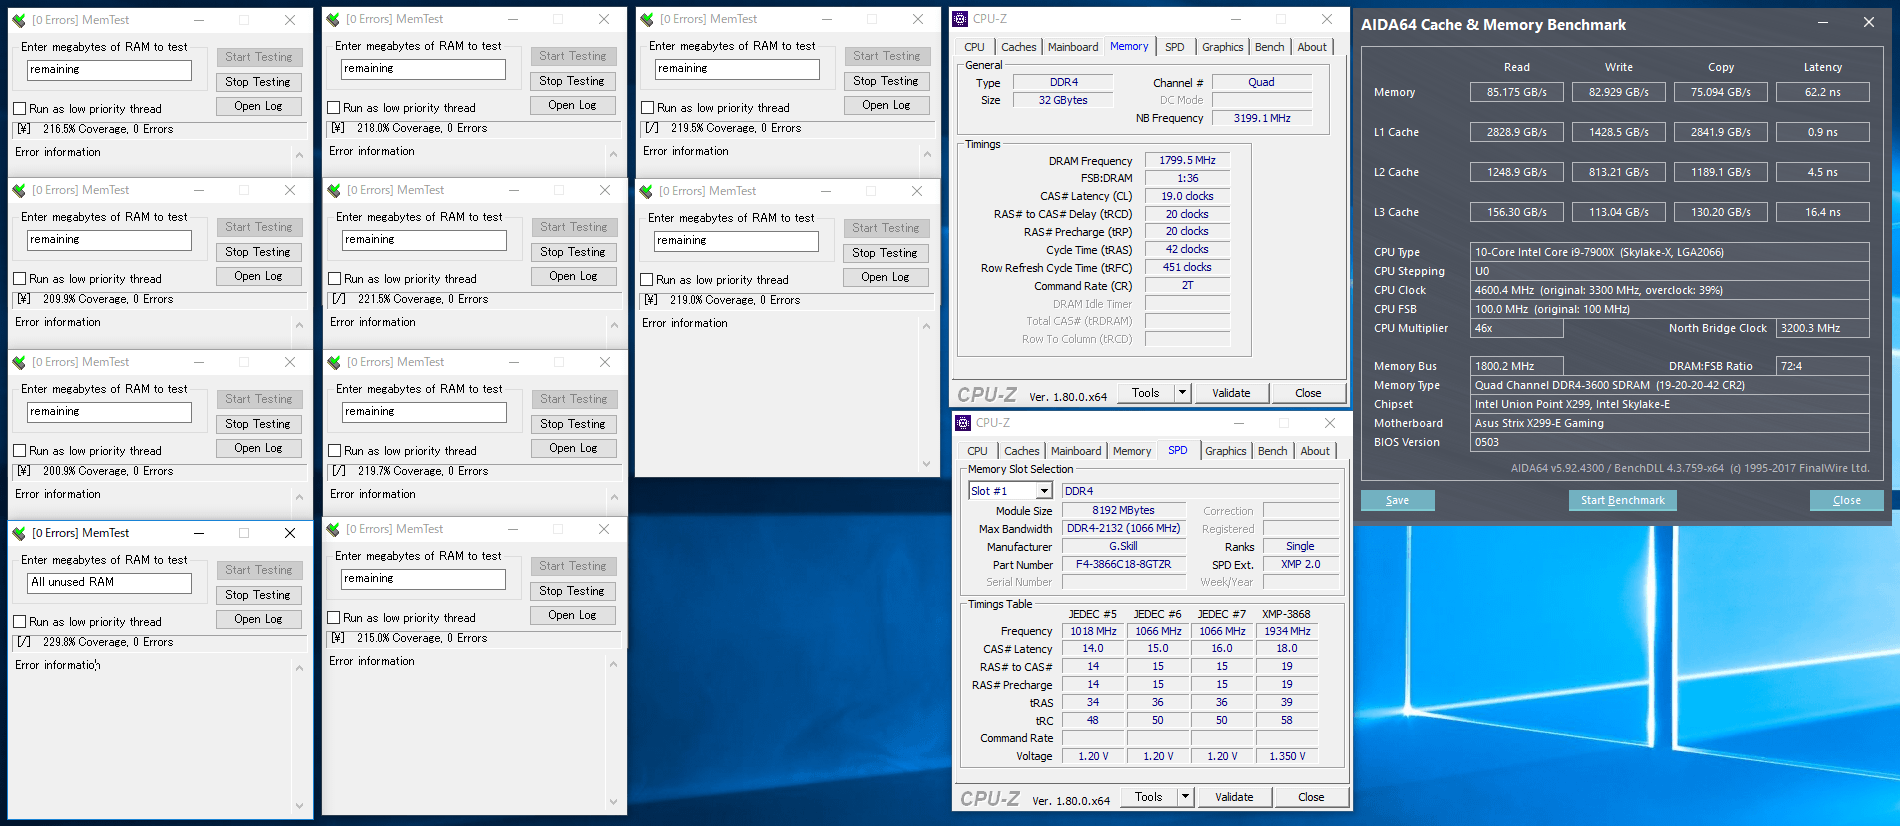Click Save button in AIDA64 benchmark
Screen dimensions: 1900x826
coord(1397,500)
